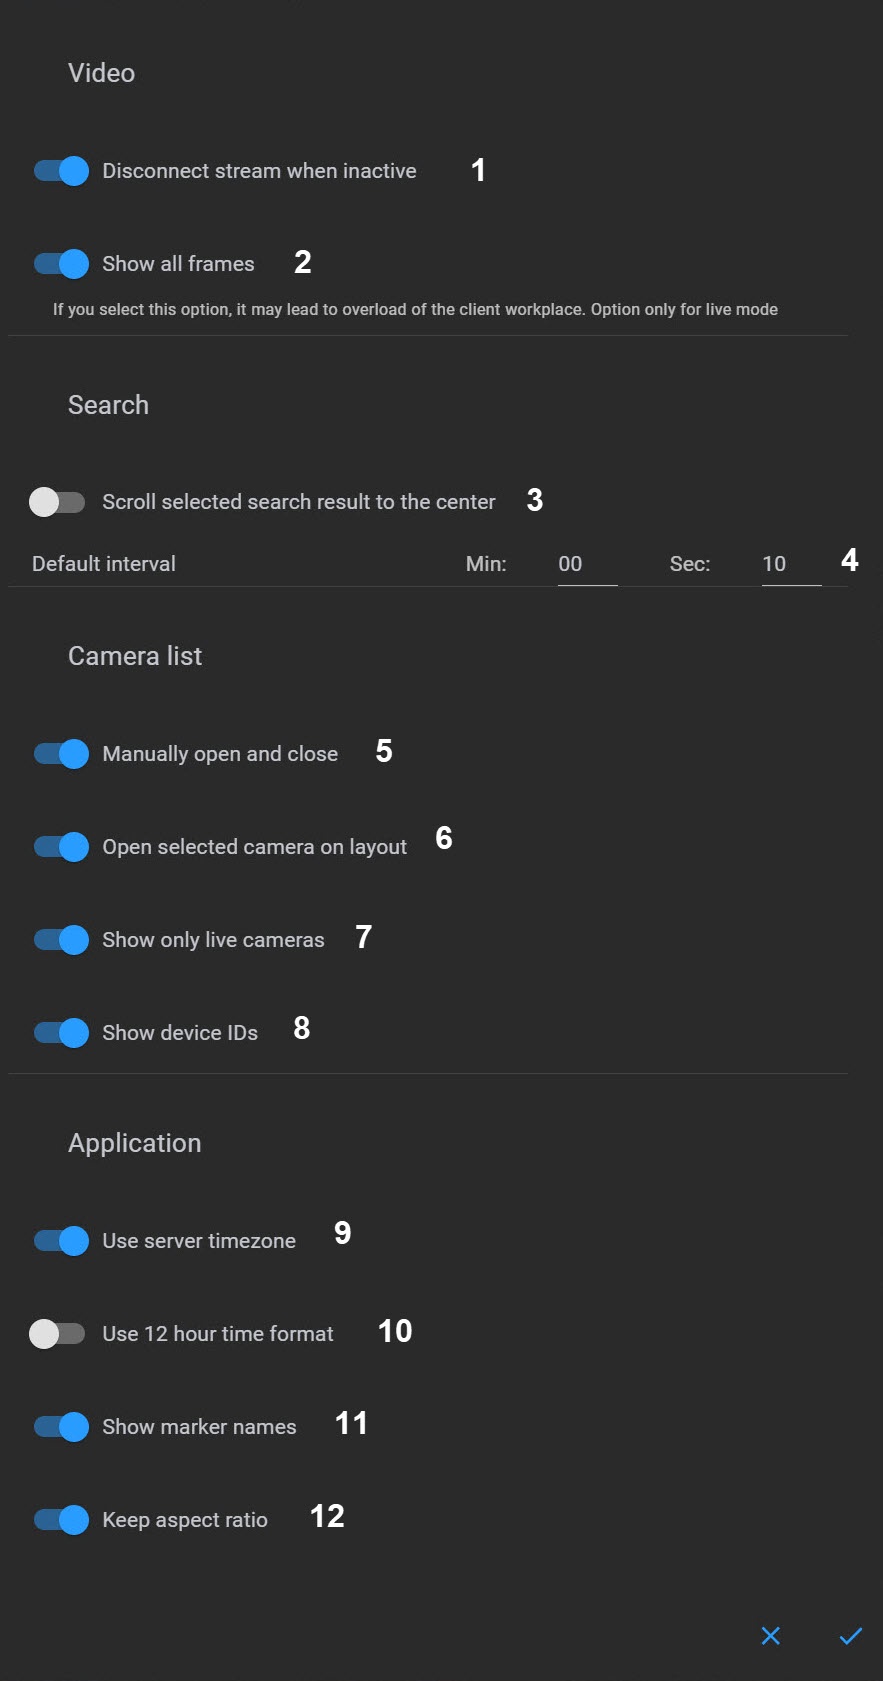Toggle Disconnect stream when inactive
883x1681 pixels.
(61, 171)
